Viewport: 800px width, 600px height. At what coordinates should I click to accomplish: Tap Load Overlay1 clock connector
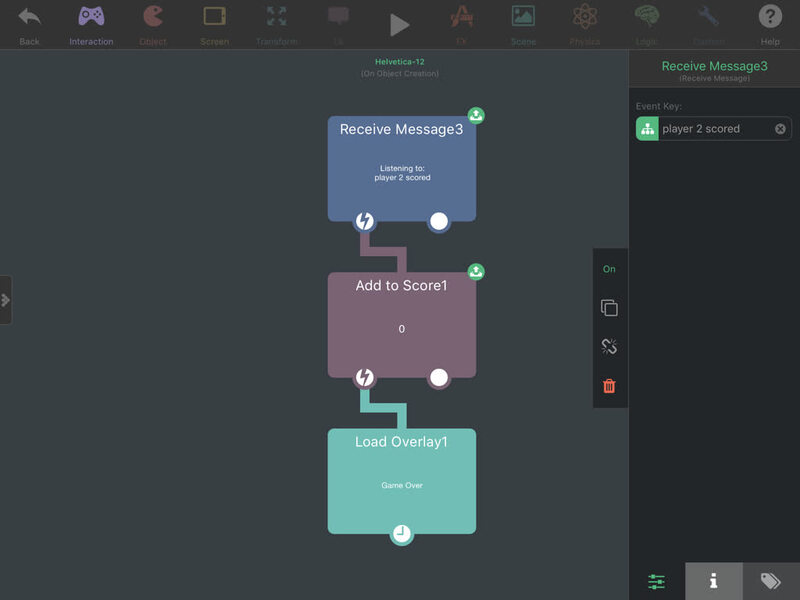point(402,534)
